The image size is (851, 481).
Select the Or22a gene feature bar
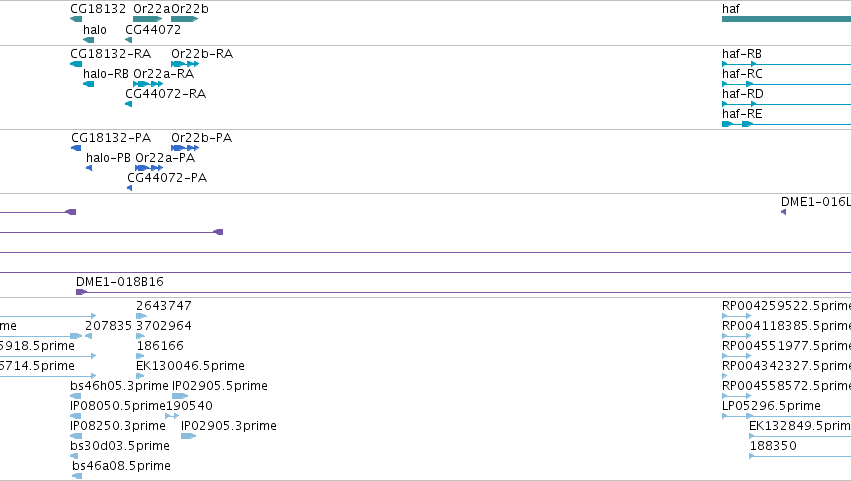[x=148, y=19]
